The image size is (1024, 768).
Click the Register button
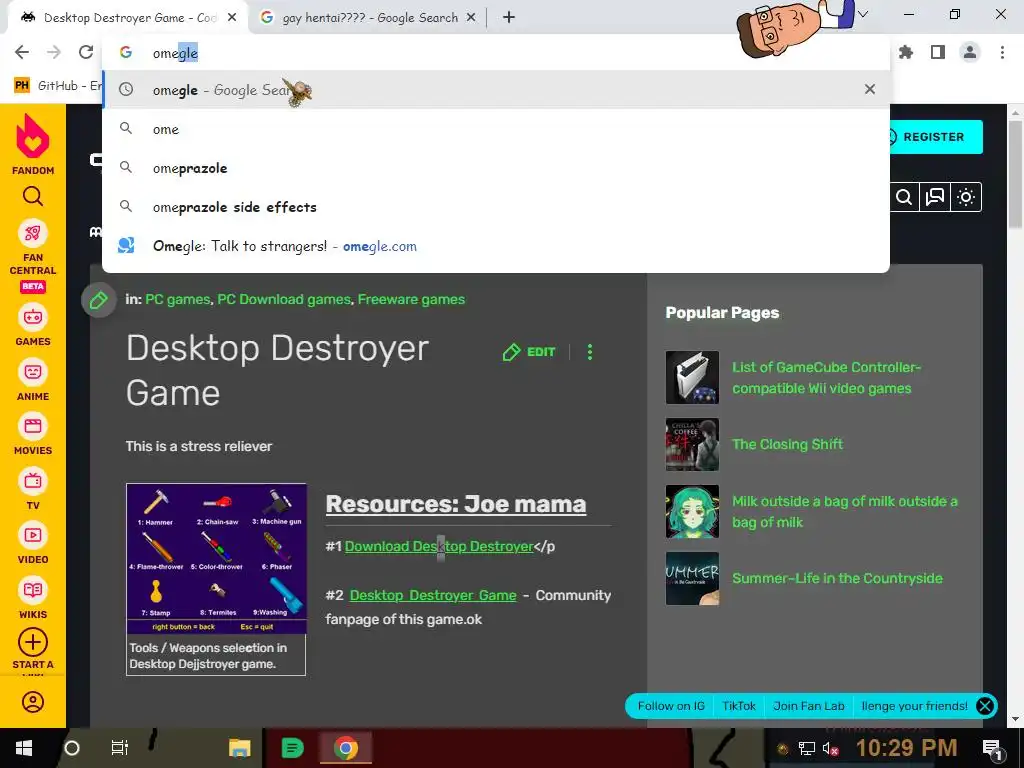point(933,137)
